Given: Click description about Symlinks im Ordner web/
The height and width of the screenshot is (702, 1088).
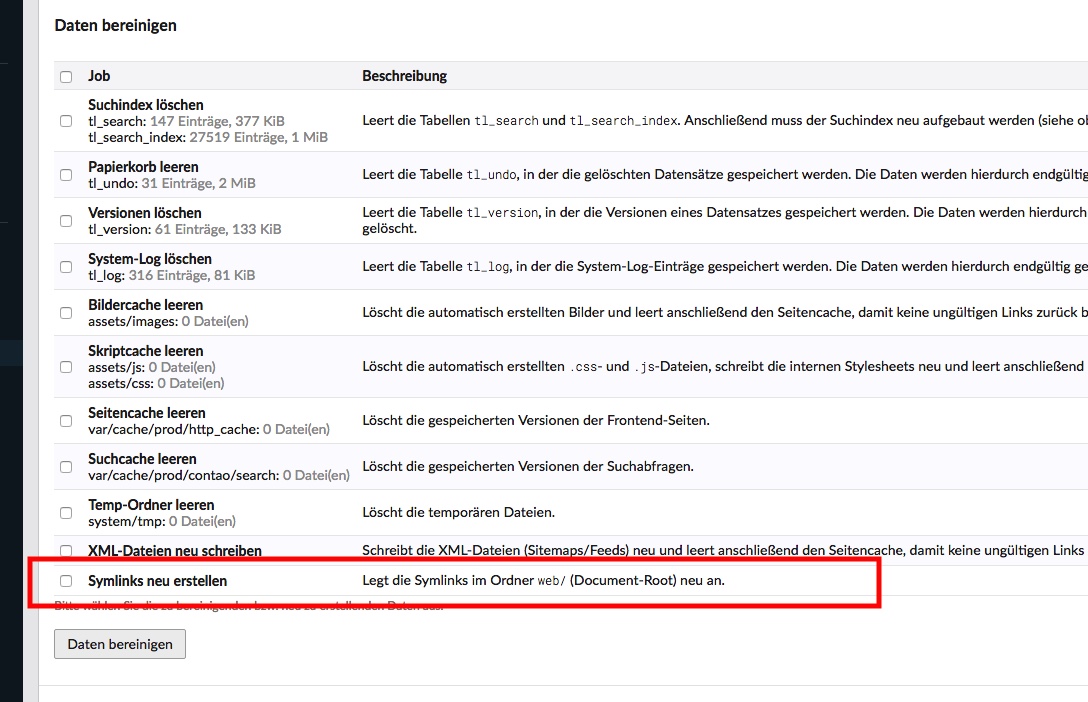Looking at the screenshot, I should point(543,580).
